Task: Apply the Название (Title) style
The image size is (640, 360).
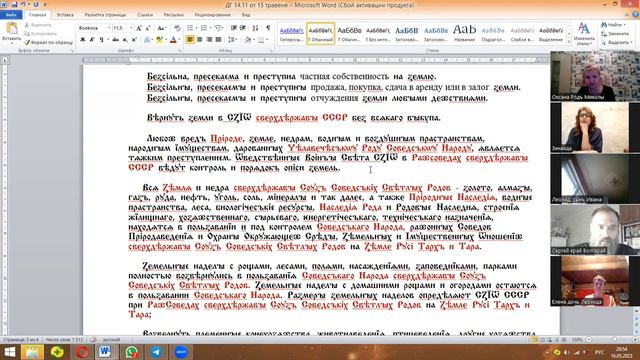Action: point(464,34)
